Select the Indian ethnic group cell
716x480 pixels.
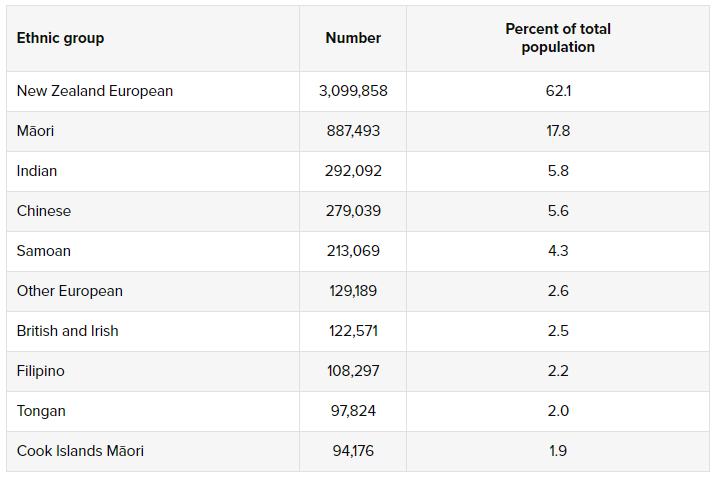(x=37, y=171)
